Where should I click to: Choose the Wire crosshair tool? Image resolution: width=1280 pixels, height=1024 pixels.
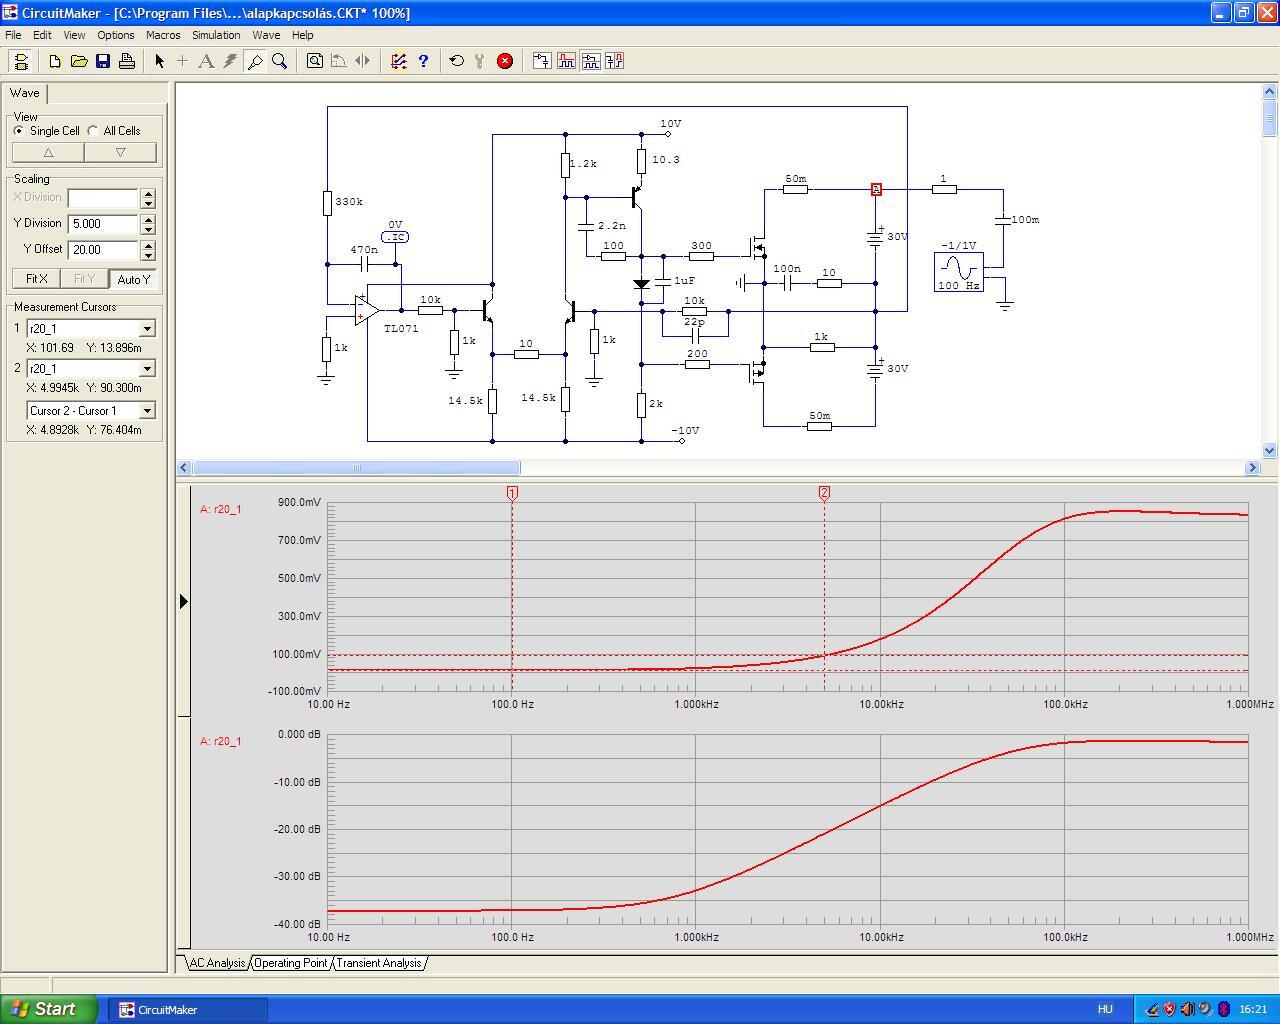182,61
